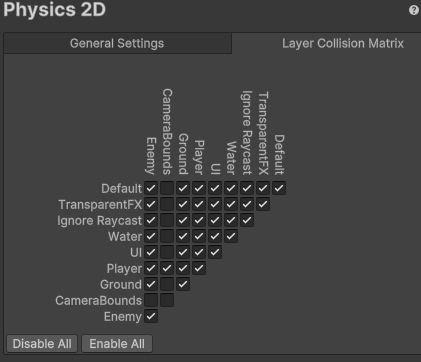
Task: Uncheck Ignore Raycast row Ignore Raycast column
Action: (x=247, y=220)
